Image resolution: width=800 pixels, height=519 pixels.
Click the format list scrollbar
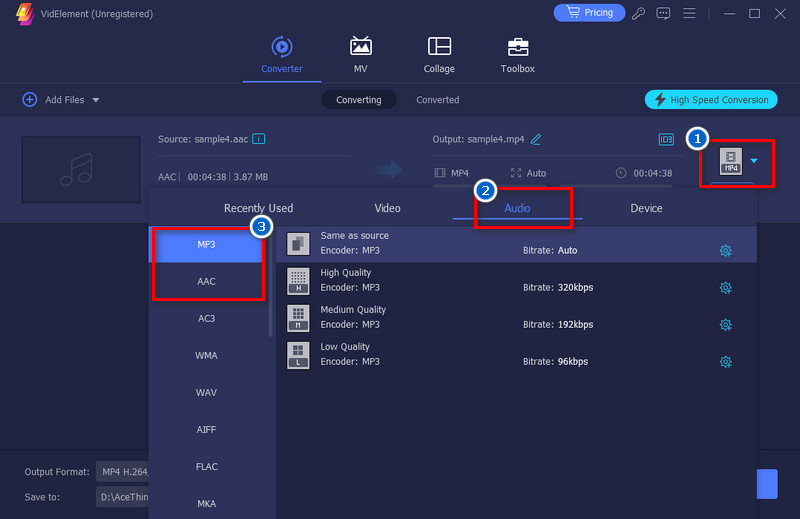click(270, 282)
